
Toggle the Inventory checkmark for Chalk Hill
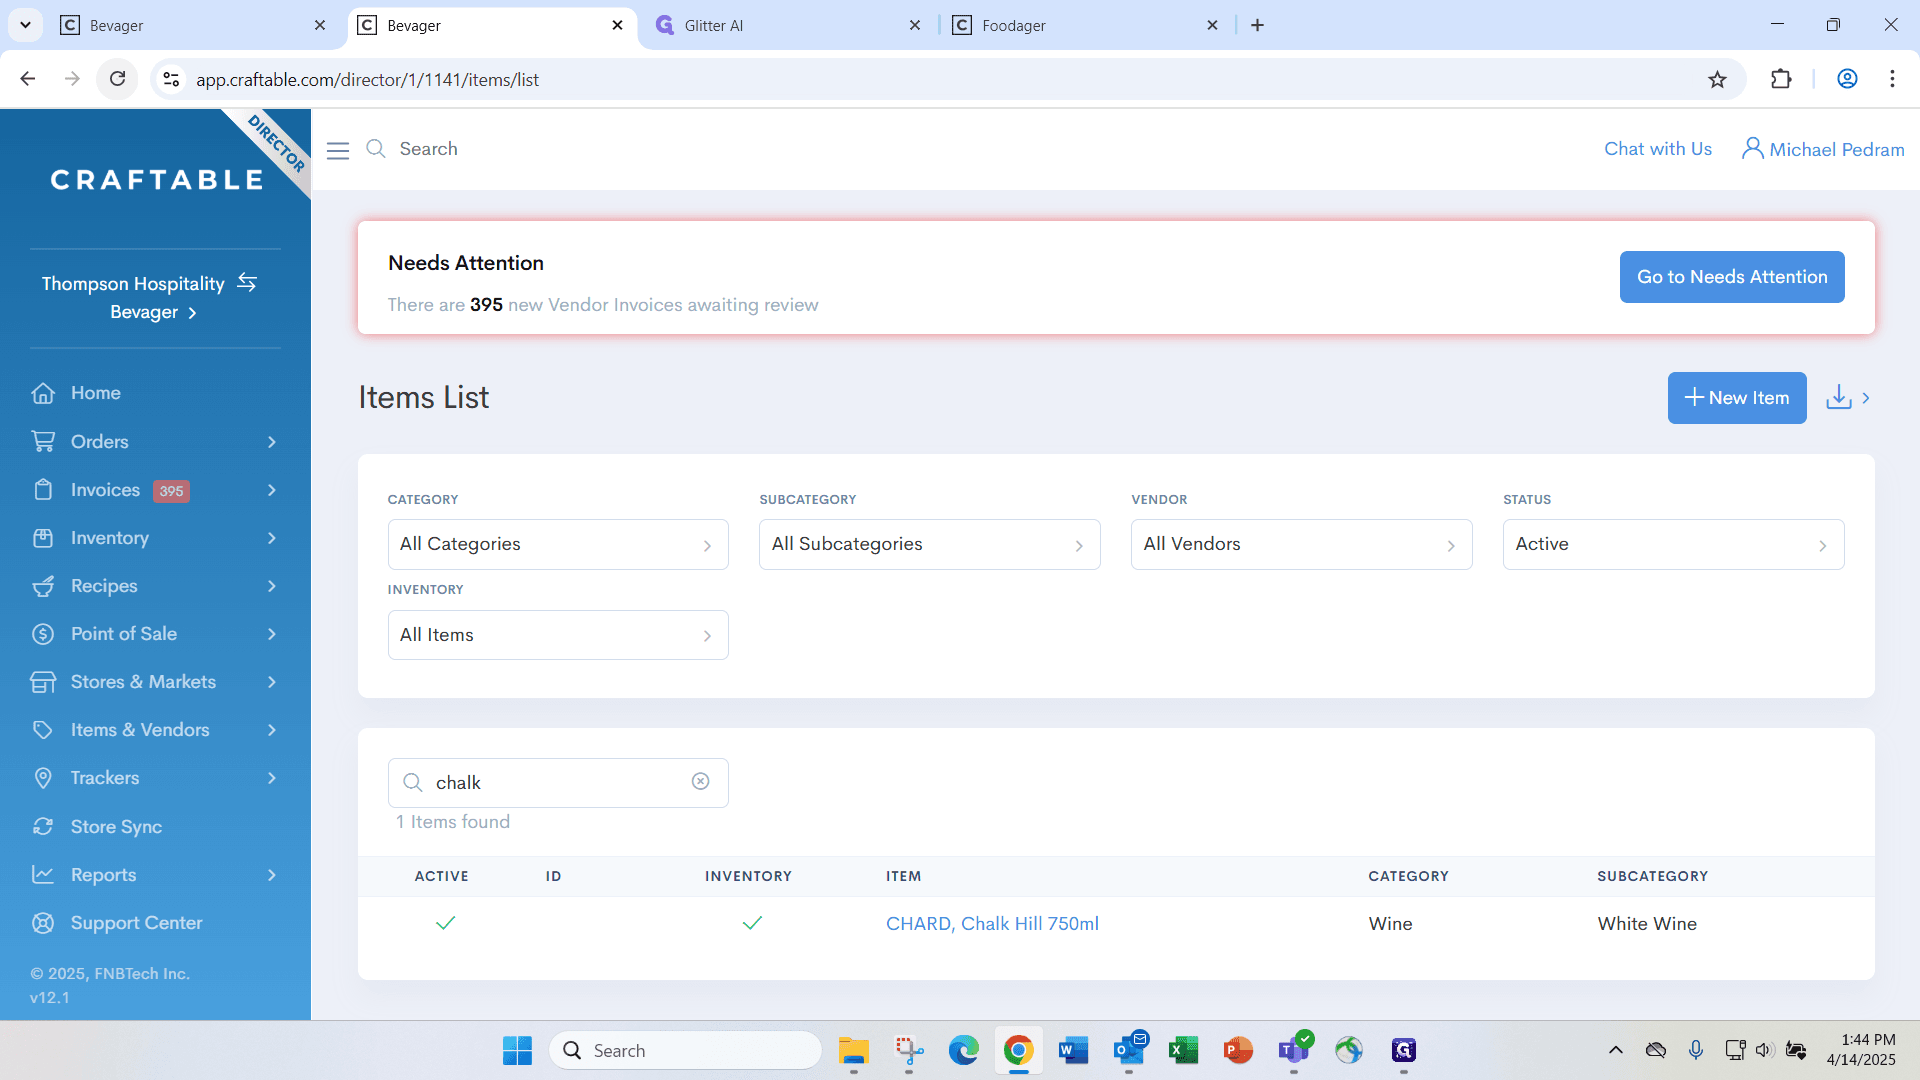pyautogui.click(x=753, y=923)
